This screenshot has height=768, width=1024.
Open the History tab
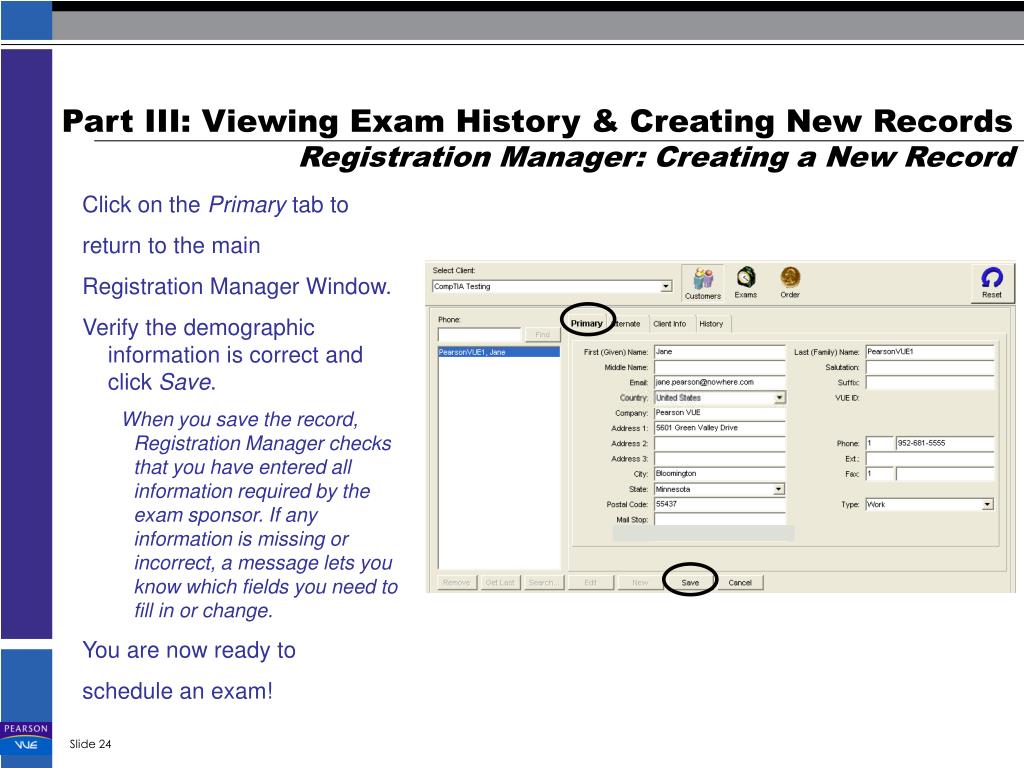711,323
